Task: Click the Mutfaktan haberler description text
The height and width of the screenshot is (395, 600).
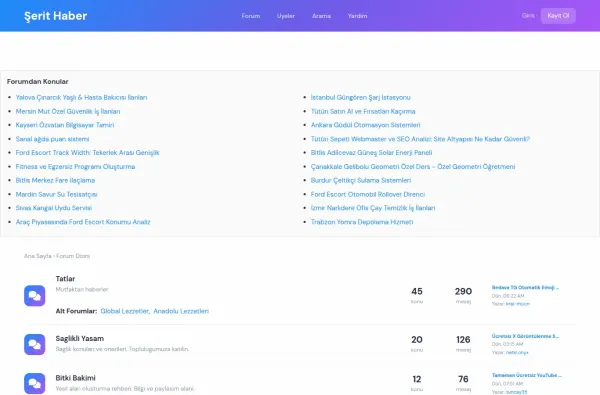Action: [x=82, y=289]
